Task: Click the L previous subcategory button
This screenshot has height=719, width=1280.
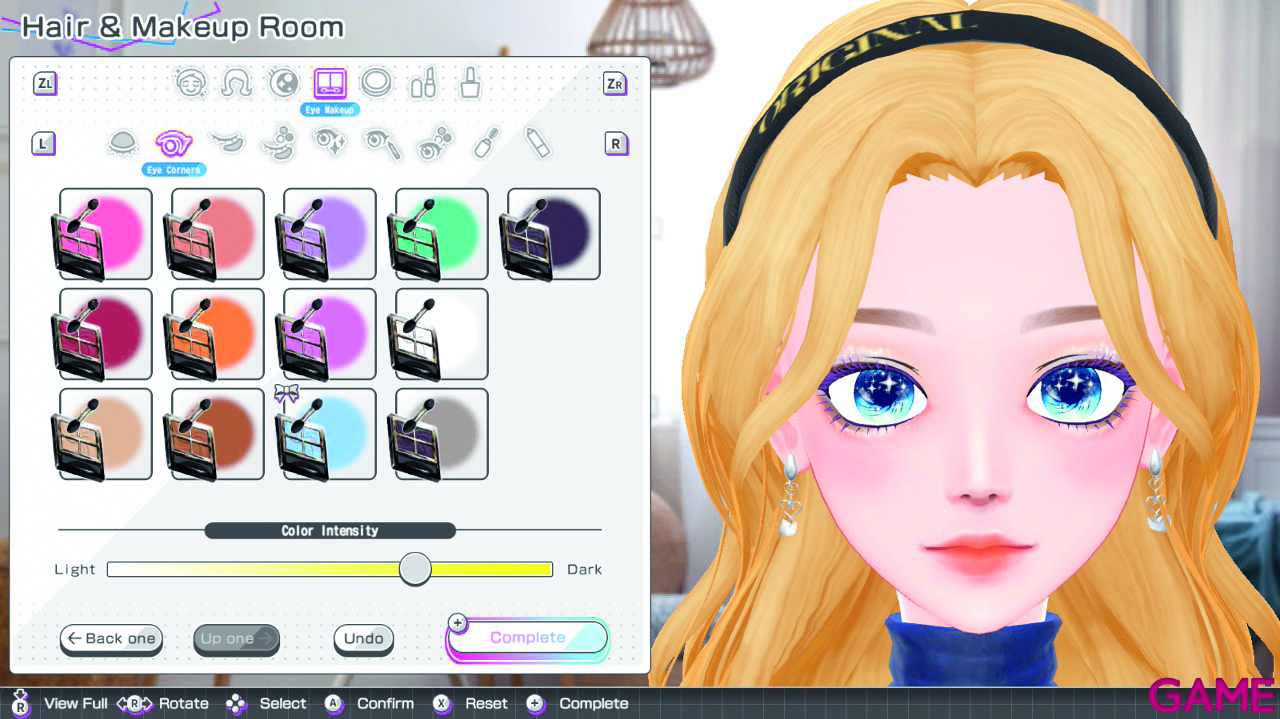Action: (43, 144)
